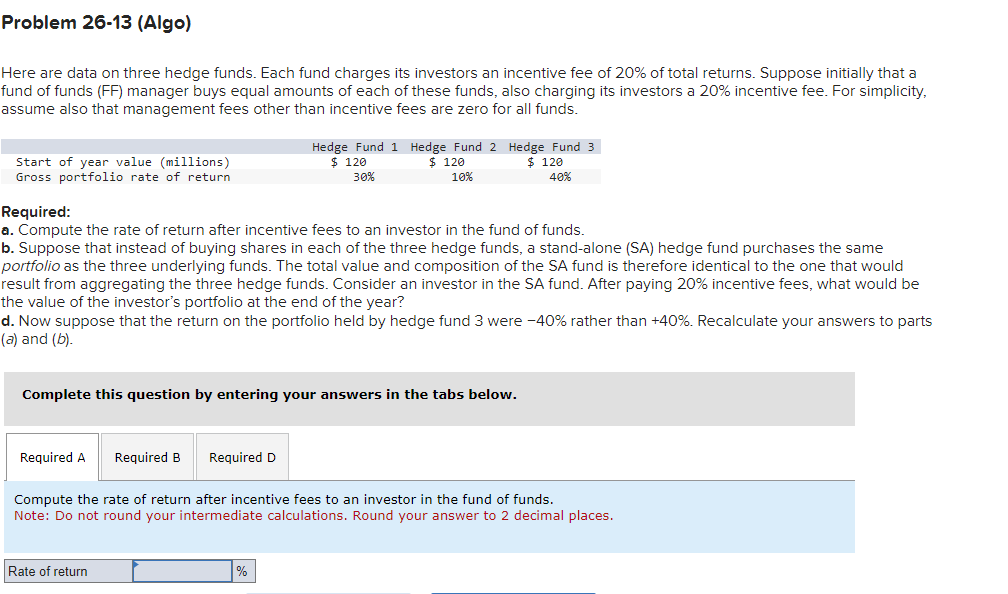Click the Rate of return label cell
1008x594 pixels.
point(69,571)
